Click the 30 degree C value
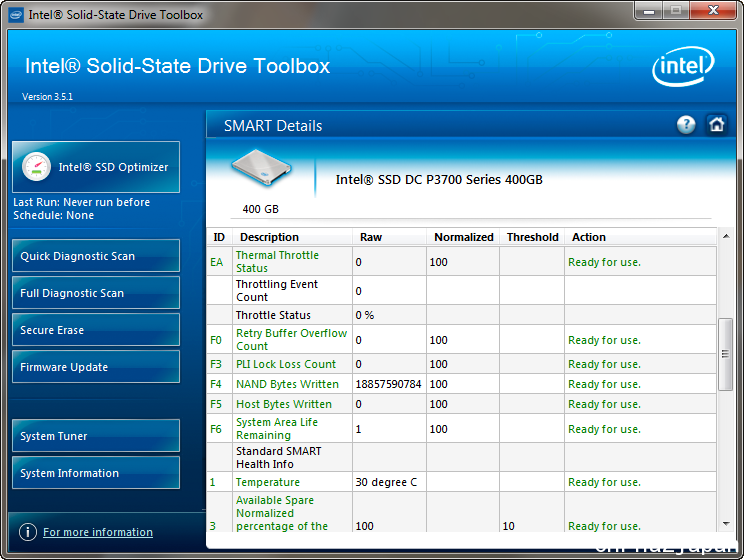 [x=386, y=482]
